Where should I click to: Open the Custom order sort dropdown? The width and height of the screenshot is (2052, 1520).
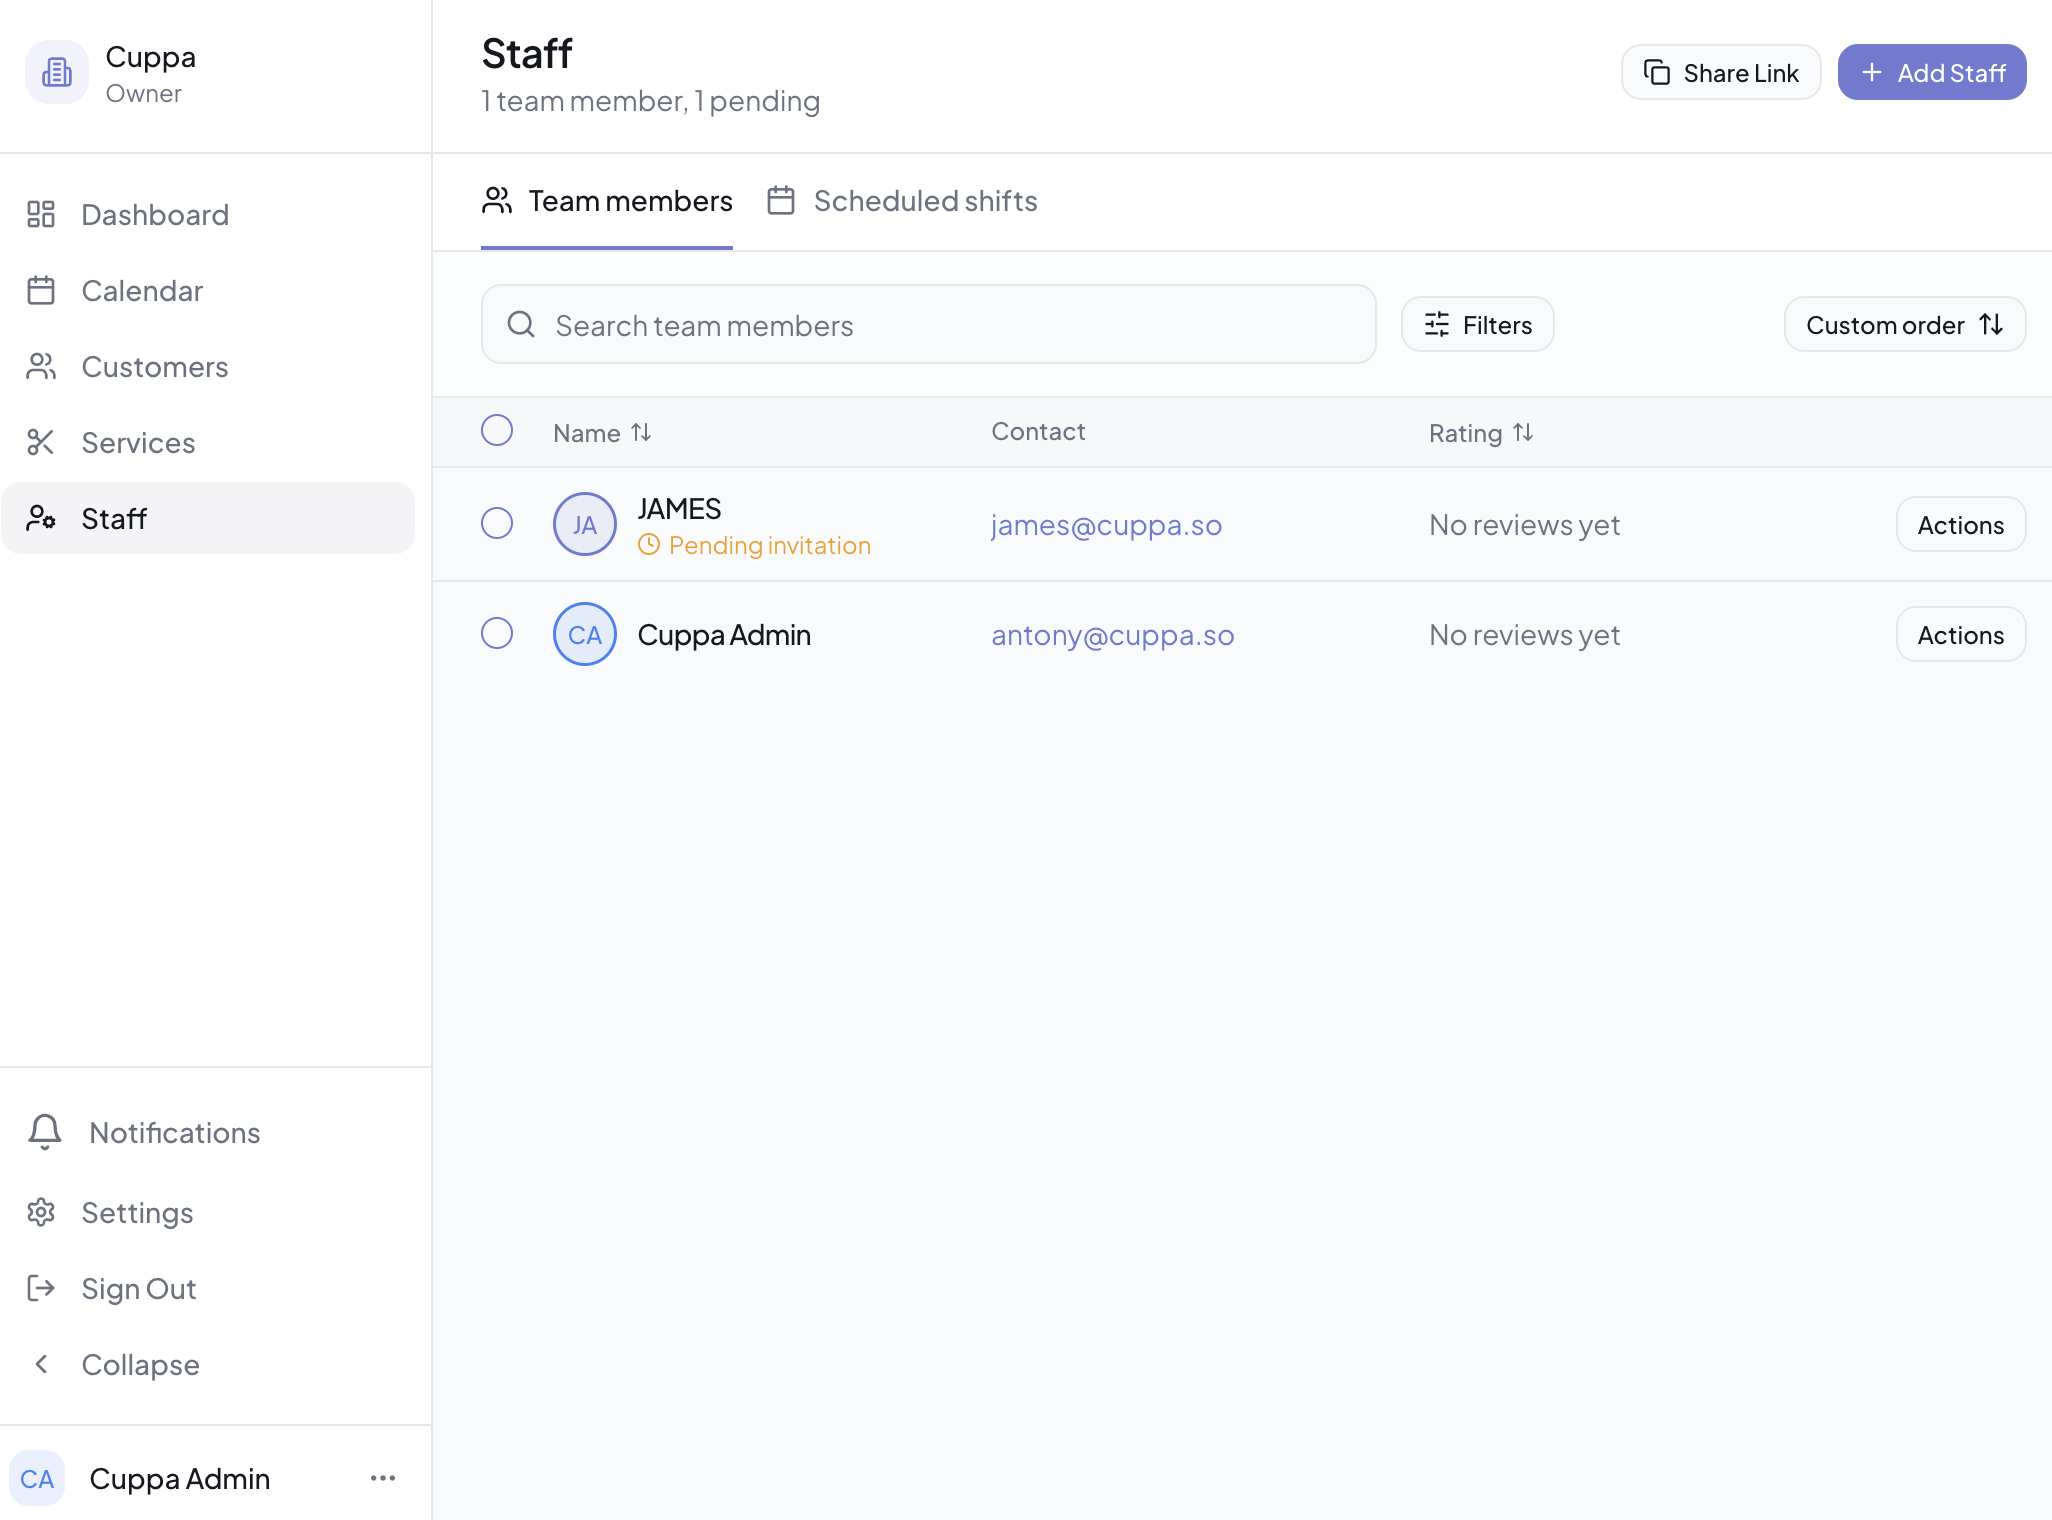(x=1904, y=324)
